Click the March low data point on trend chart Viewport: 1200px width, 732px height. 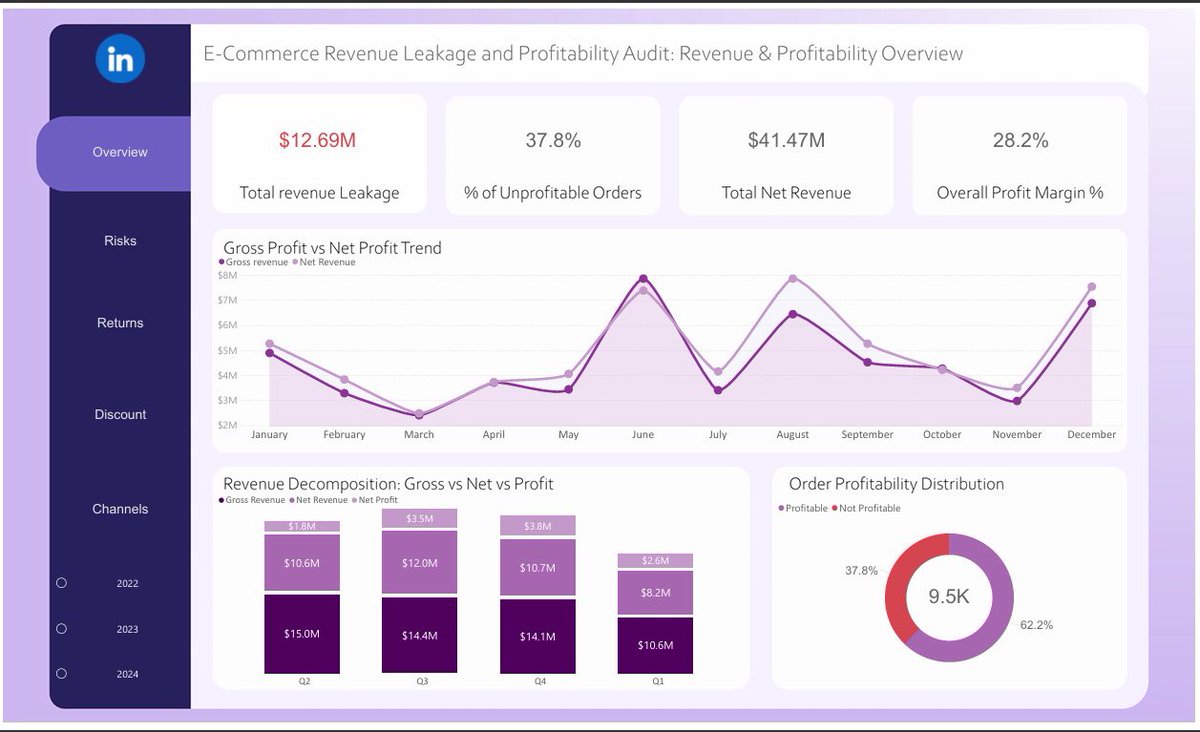pyautogui.click(x=419, y=414)
